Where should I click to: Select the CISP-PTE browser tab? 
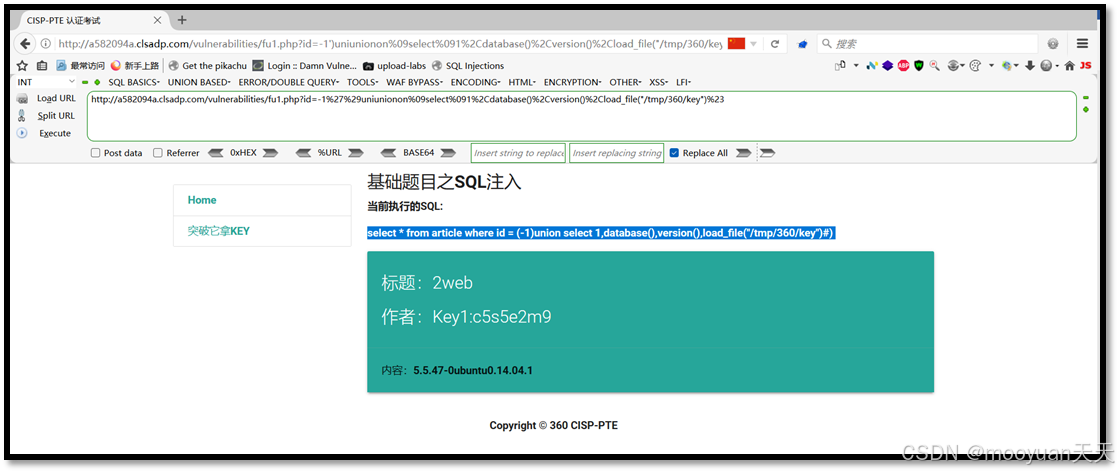click(91, 20)
